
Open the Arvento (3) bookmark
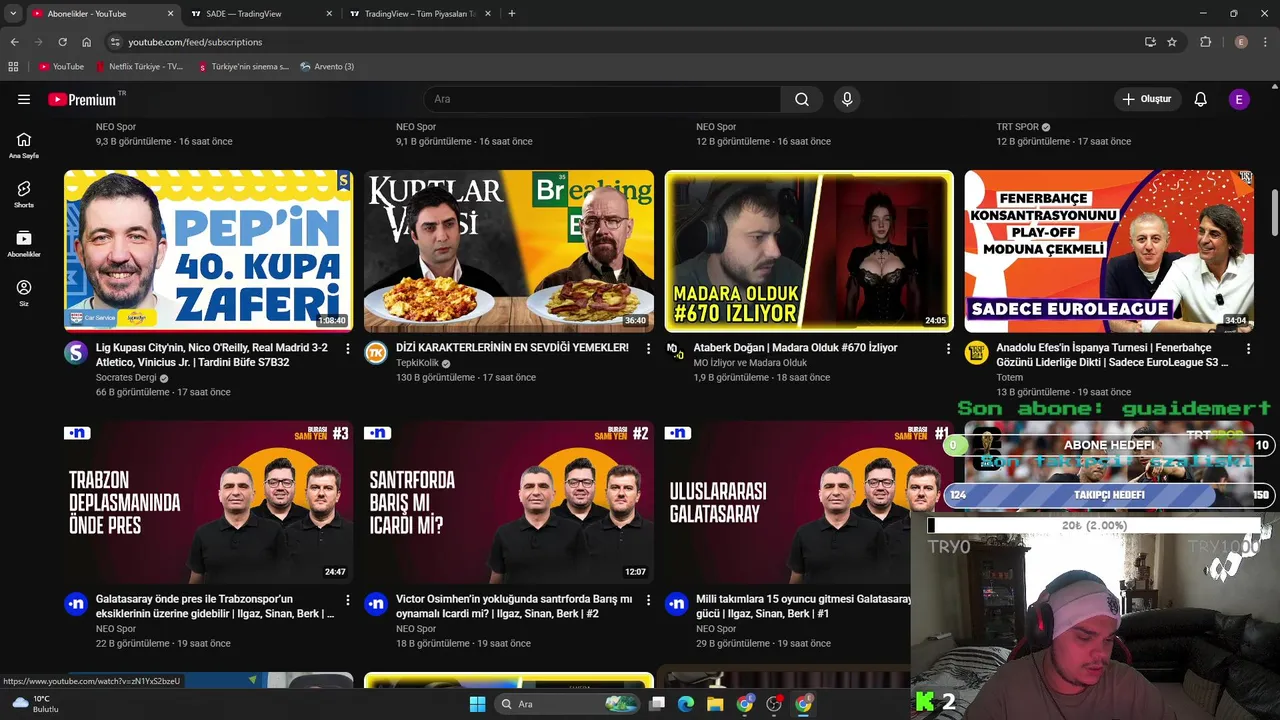(327, 66)
